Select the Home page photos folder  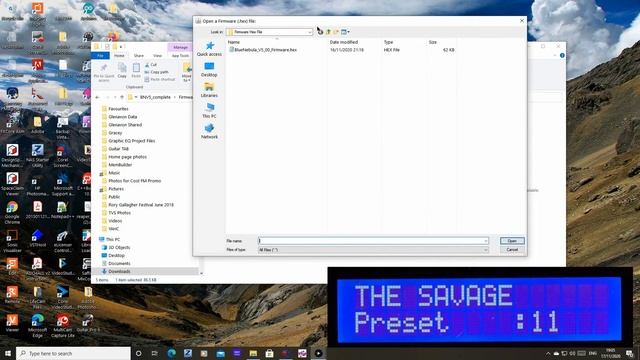pos(127,157)
